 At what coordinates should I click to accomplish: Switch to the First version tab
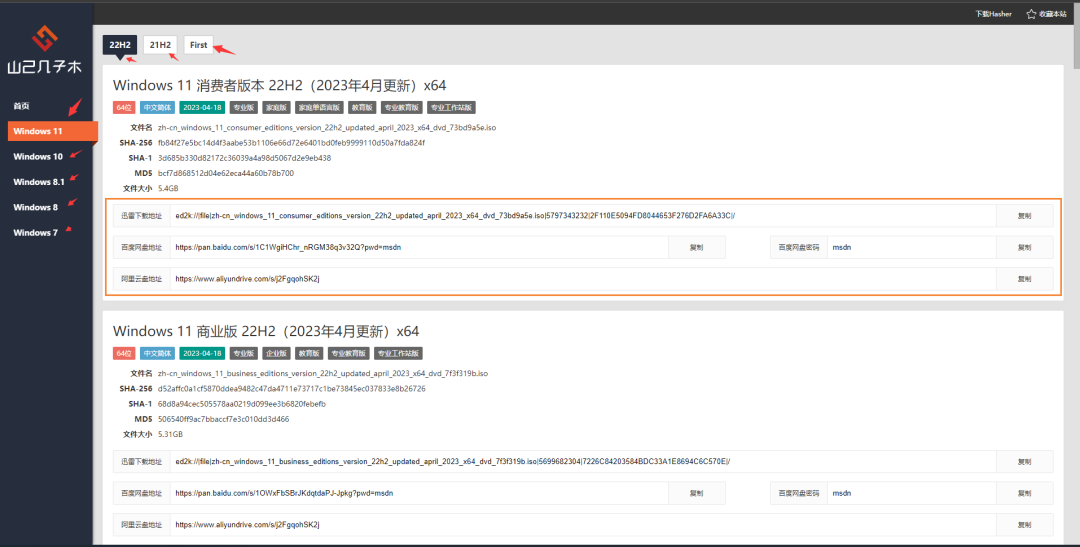(x=198, y=45)
